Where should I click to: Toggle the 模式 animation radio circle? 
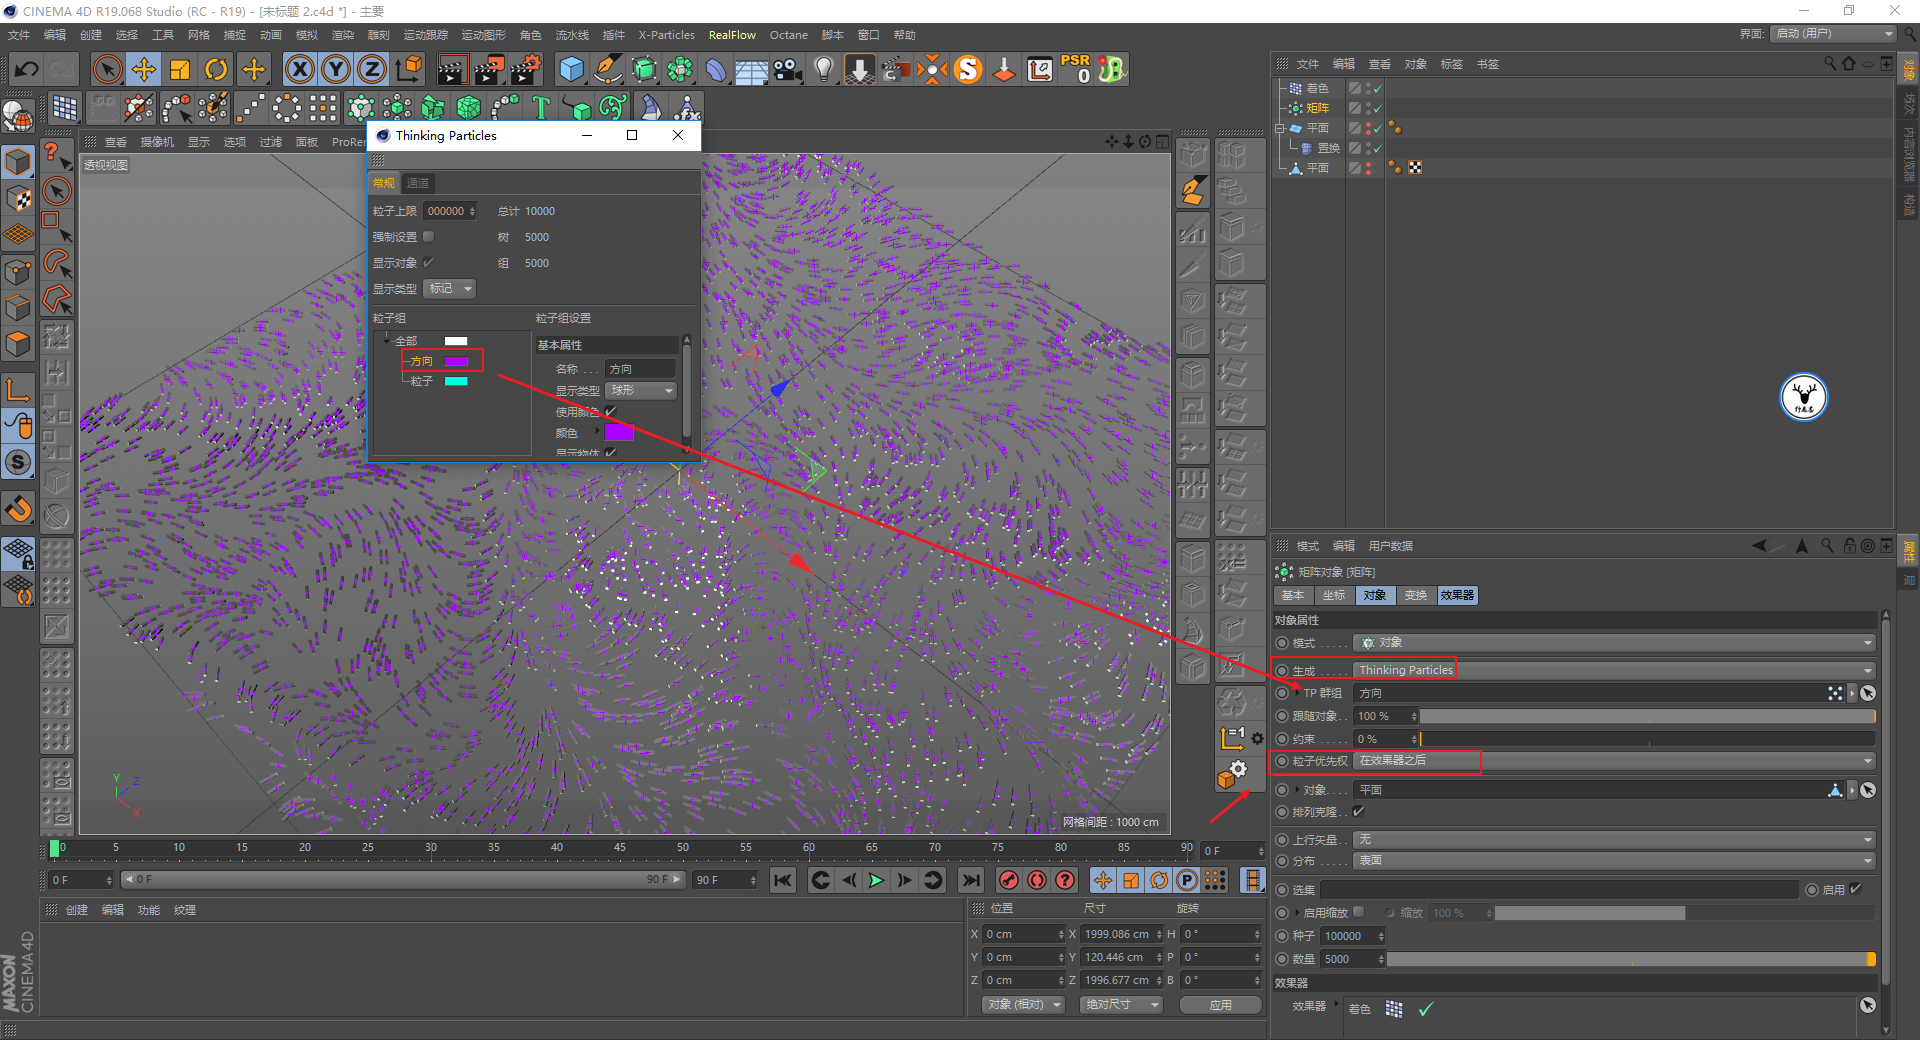tap(1282, 643)
